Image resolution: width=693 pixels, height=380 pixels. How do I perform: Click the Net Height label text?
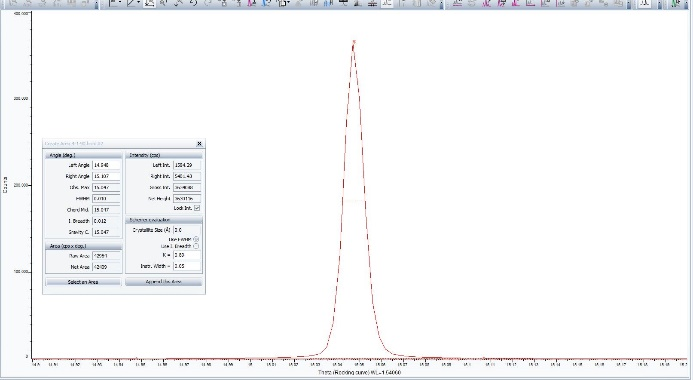(x=159, y=199)
